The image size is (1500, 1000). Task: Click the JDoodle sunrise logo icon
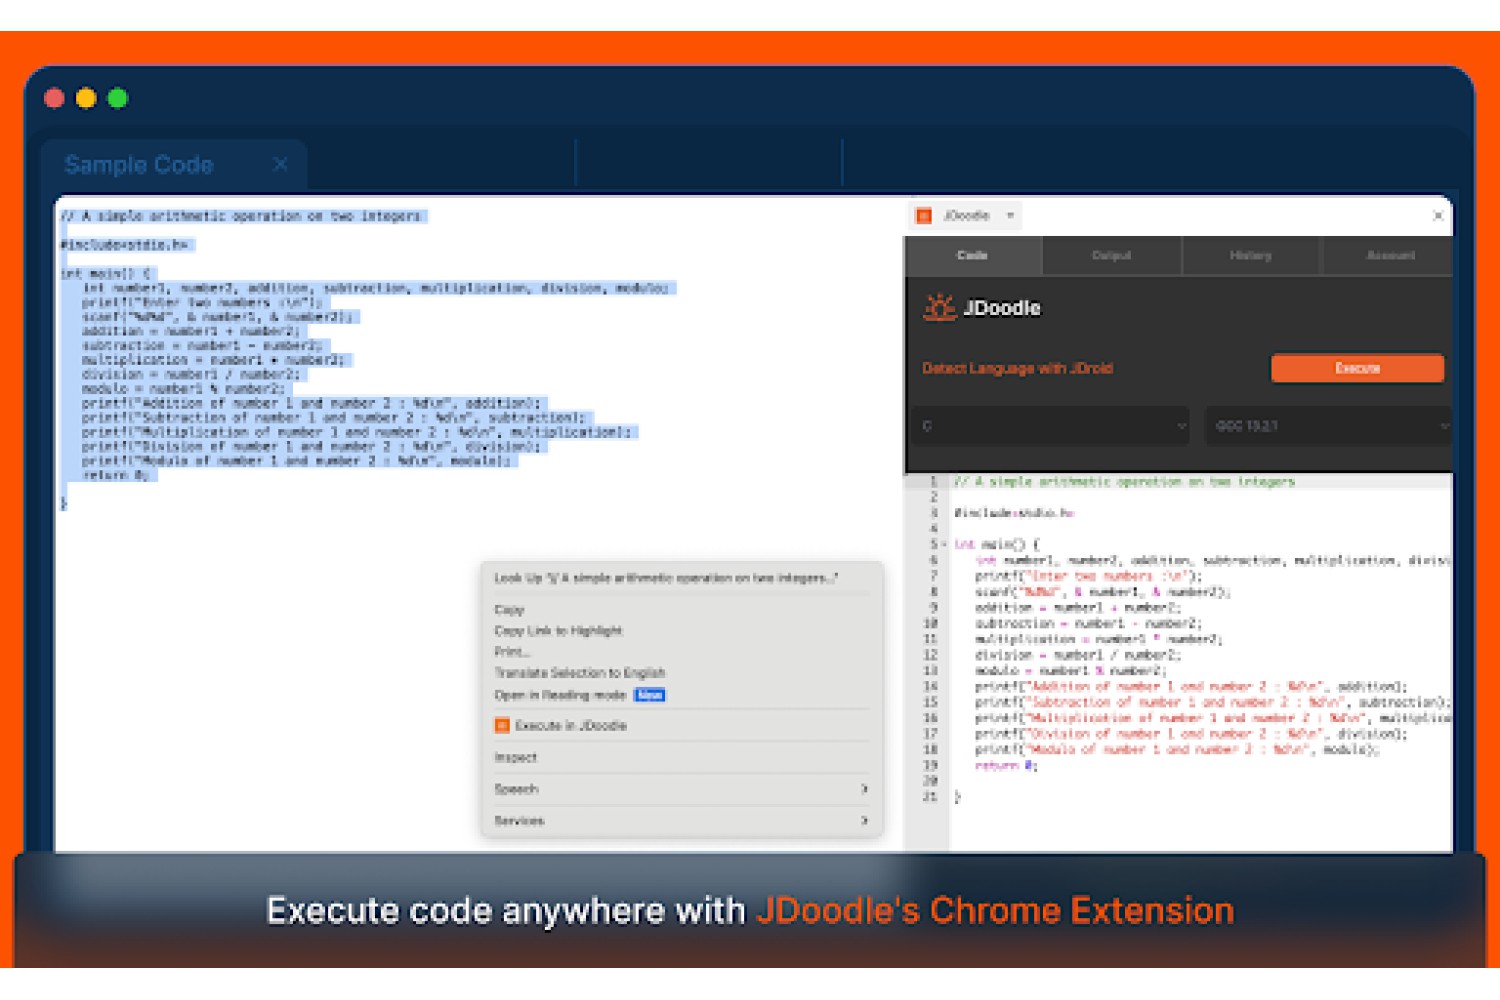pyautogui.click(x=939, y=307)
